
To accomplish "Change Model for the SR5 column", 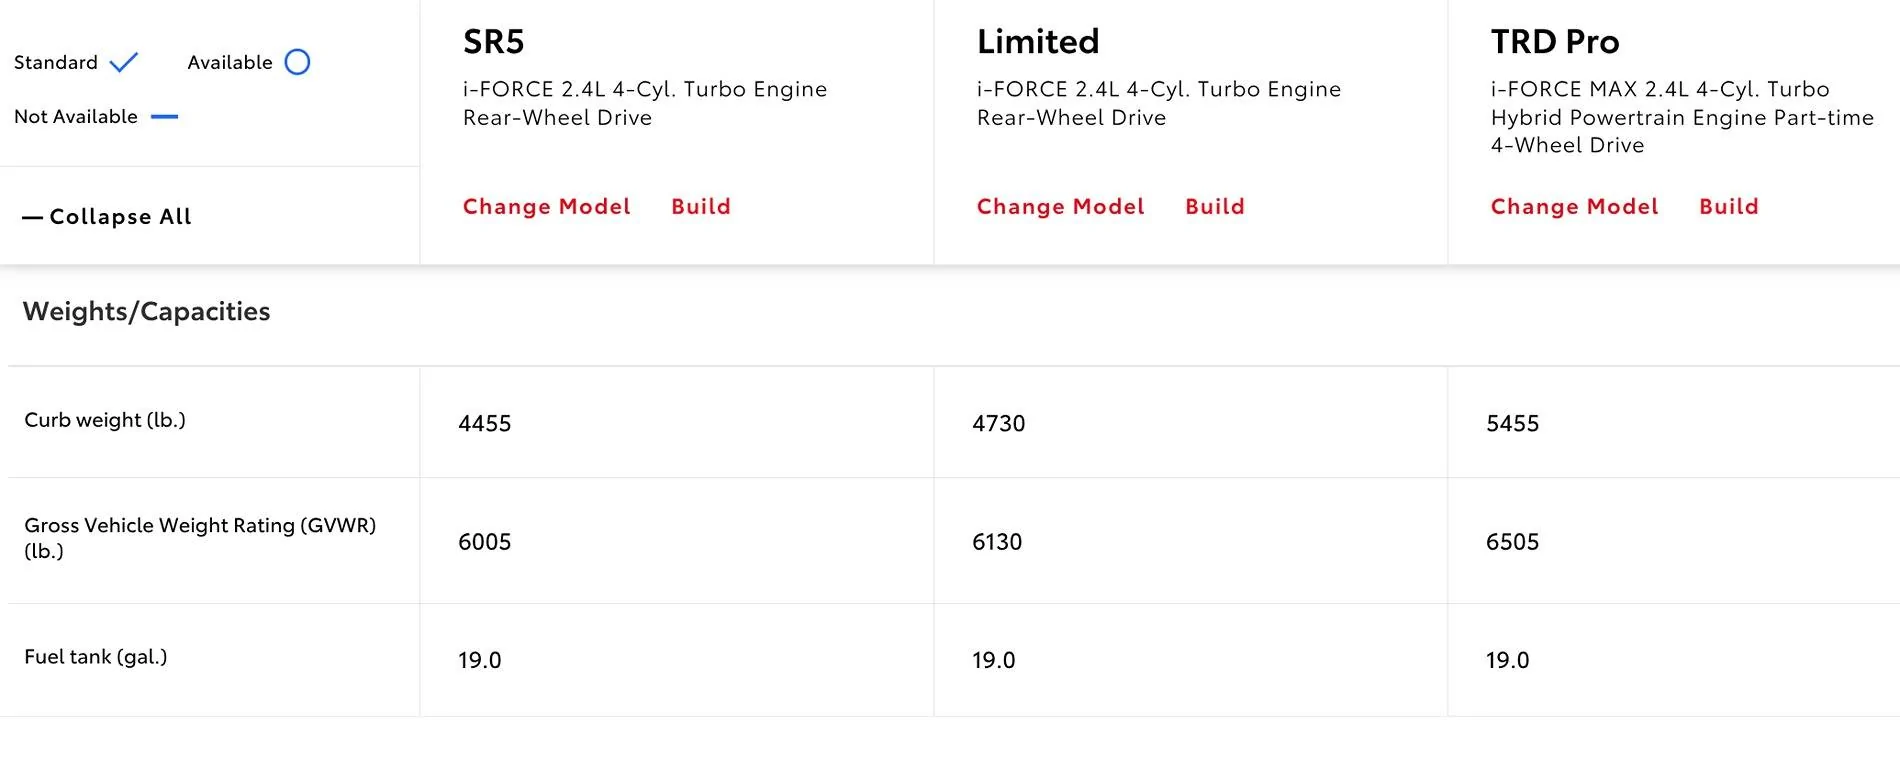I will (546, 207).
